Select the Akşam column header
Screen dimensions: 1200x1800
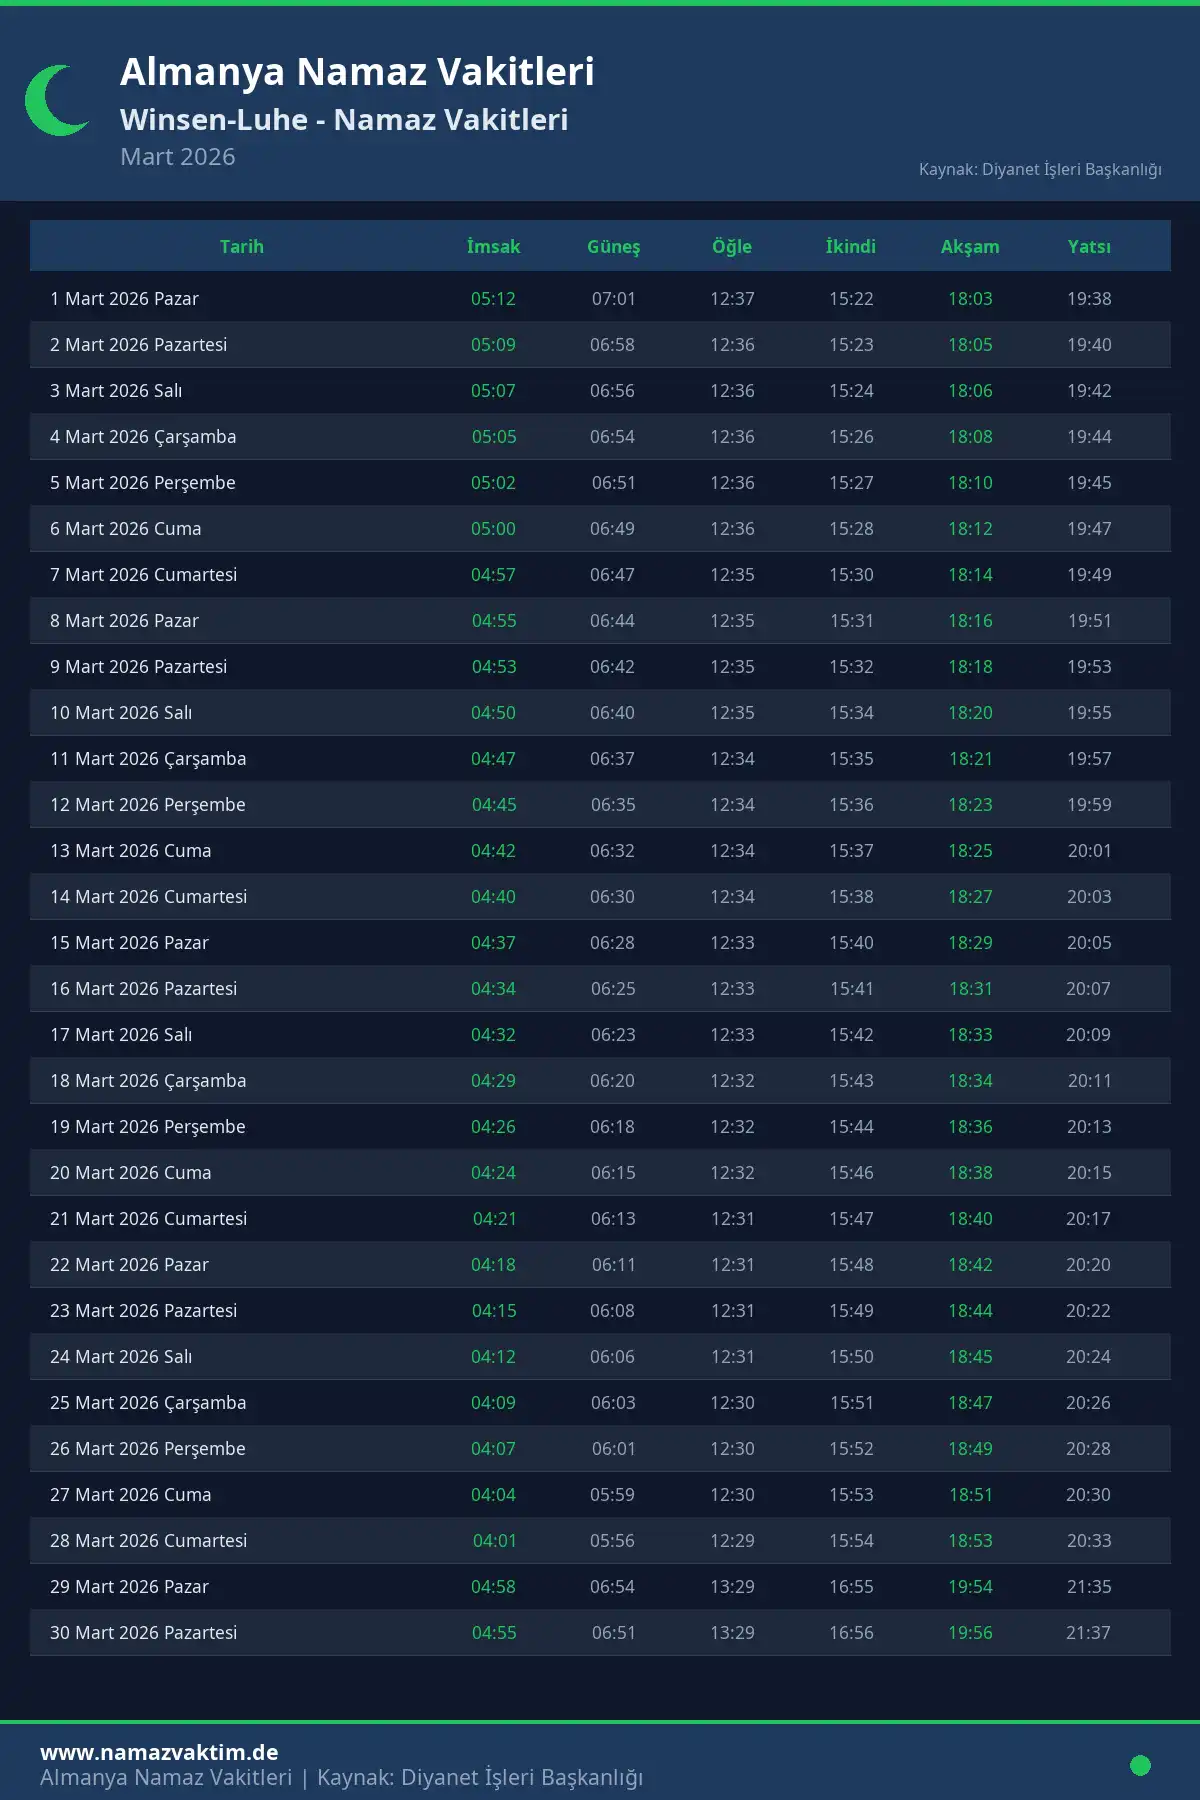click(970, 246)
